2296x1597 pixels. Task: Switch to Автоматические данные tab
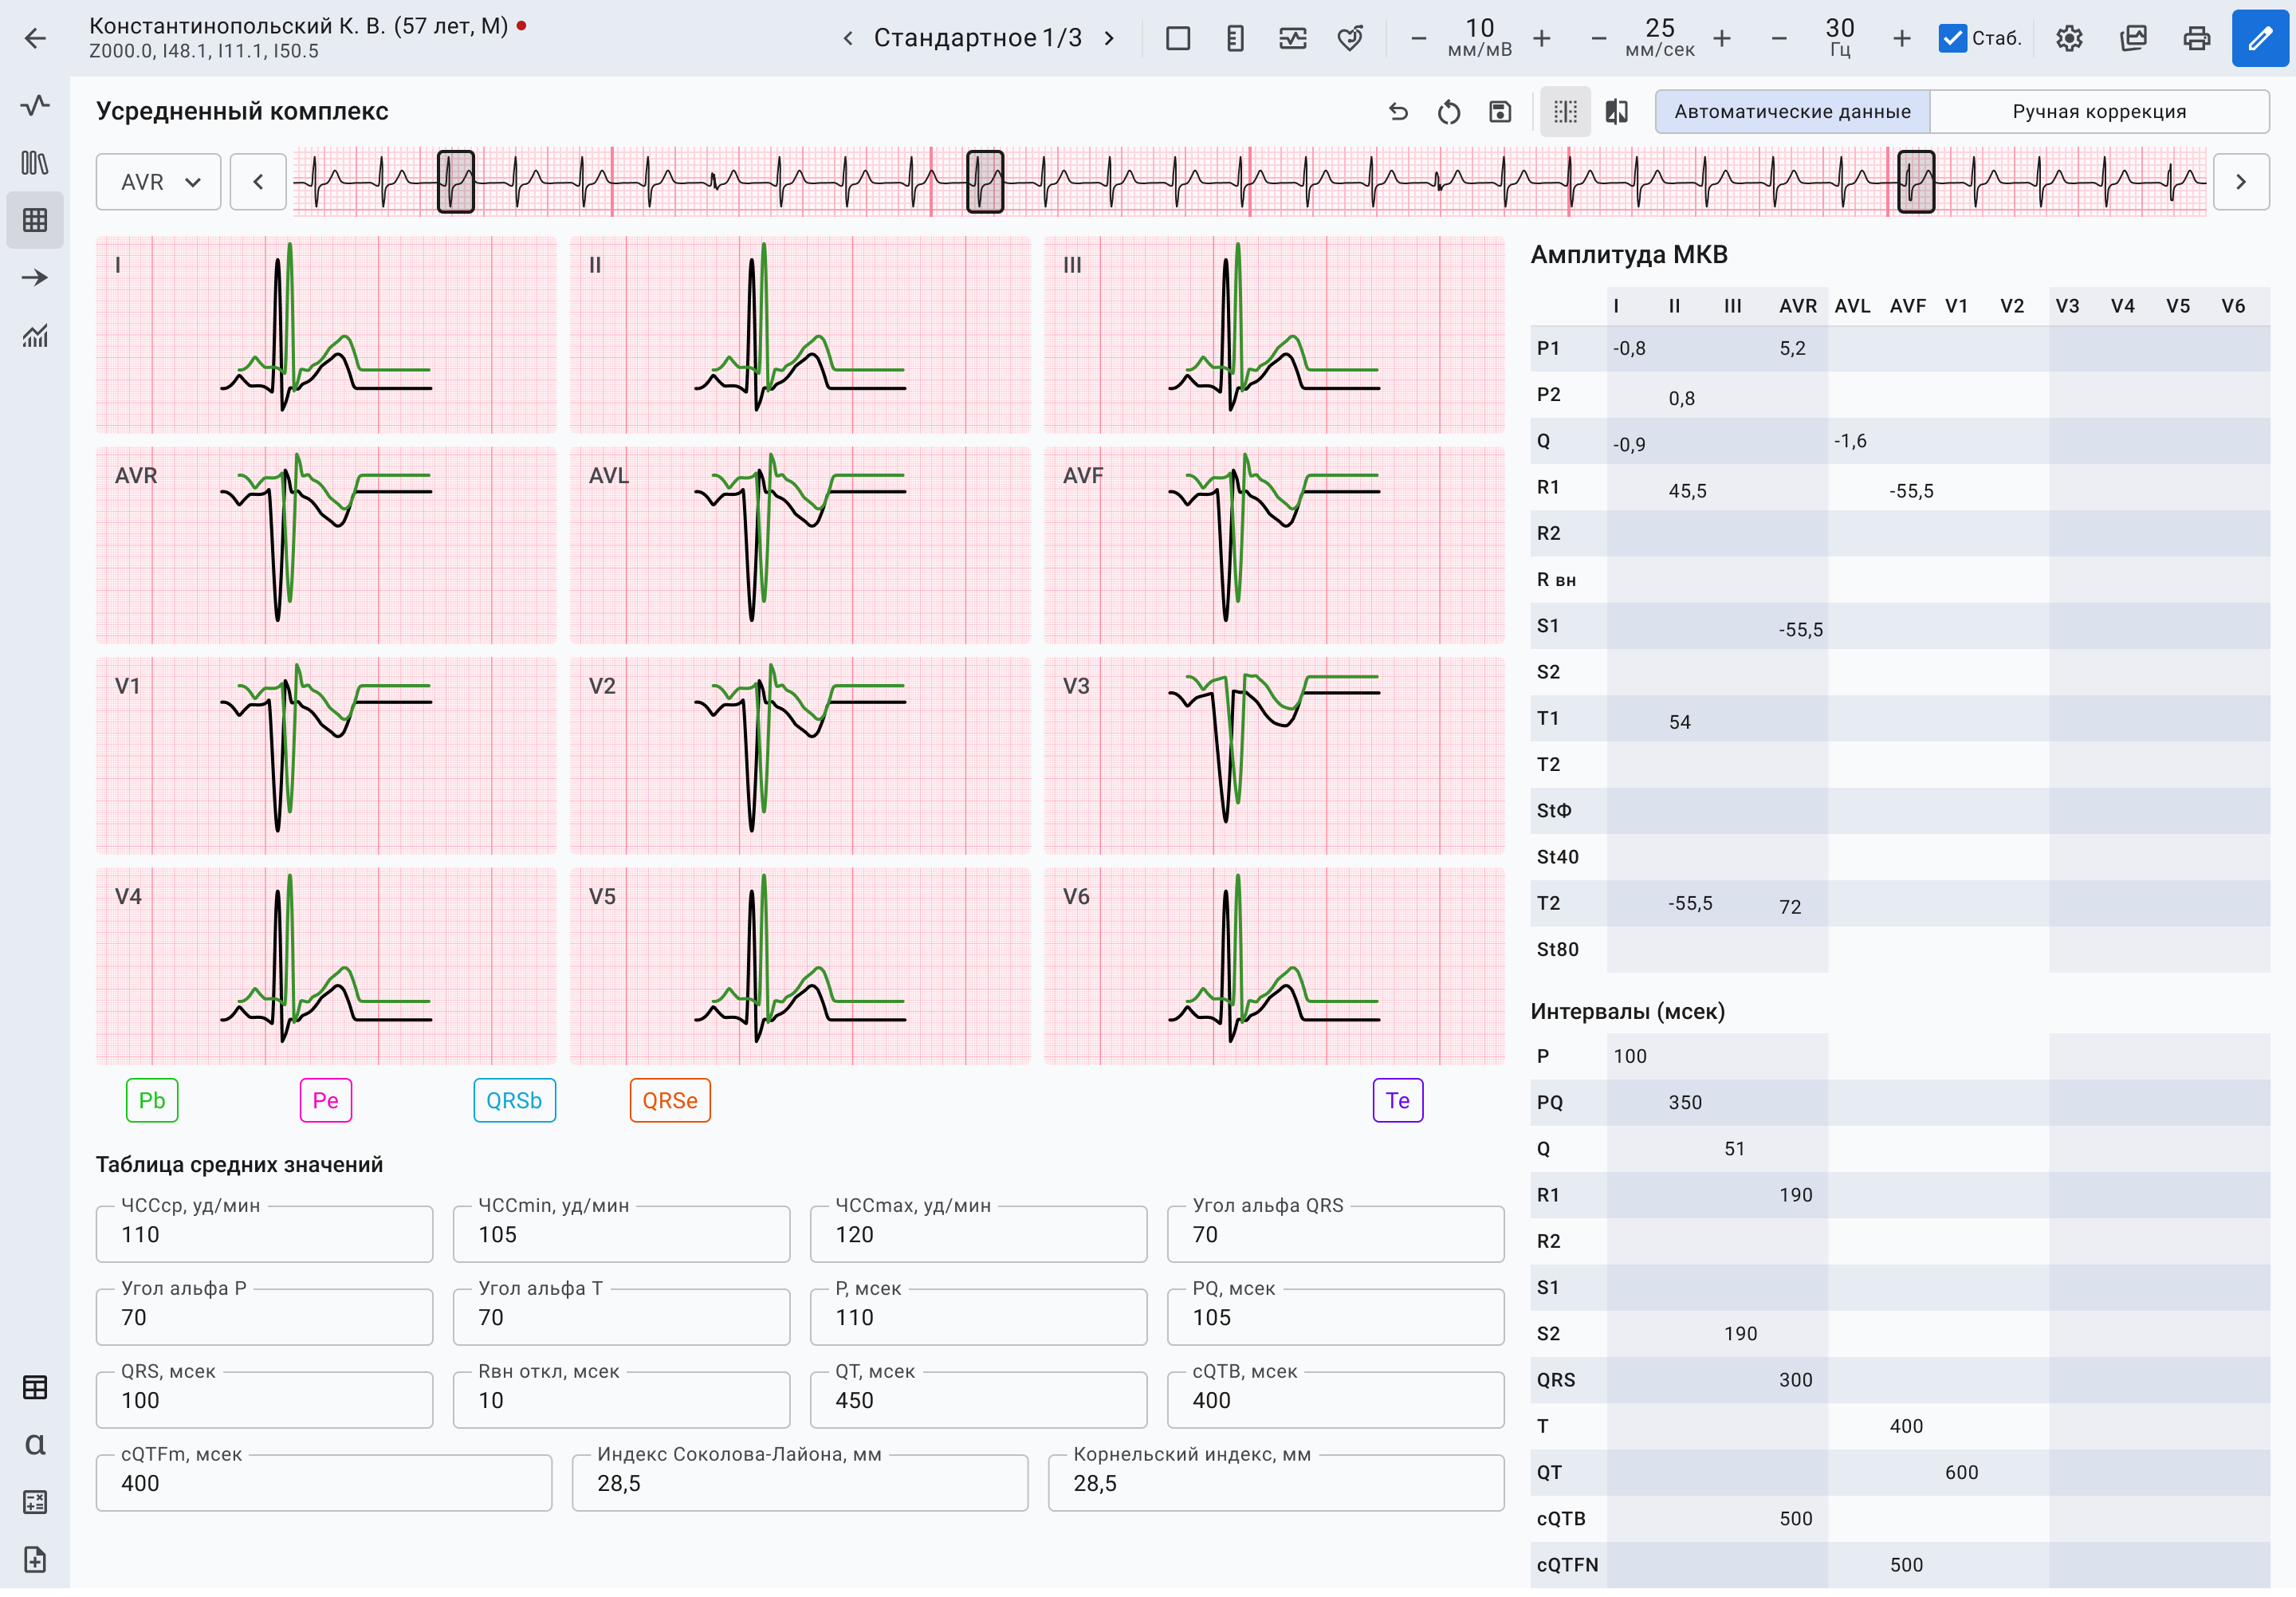point(1793,112)
